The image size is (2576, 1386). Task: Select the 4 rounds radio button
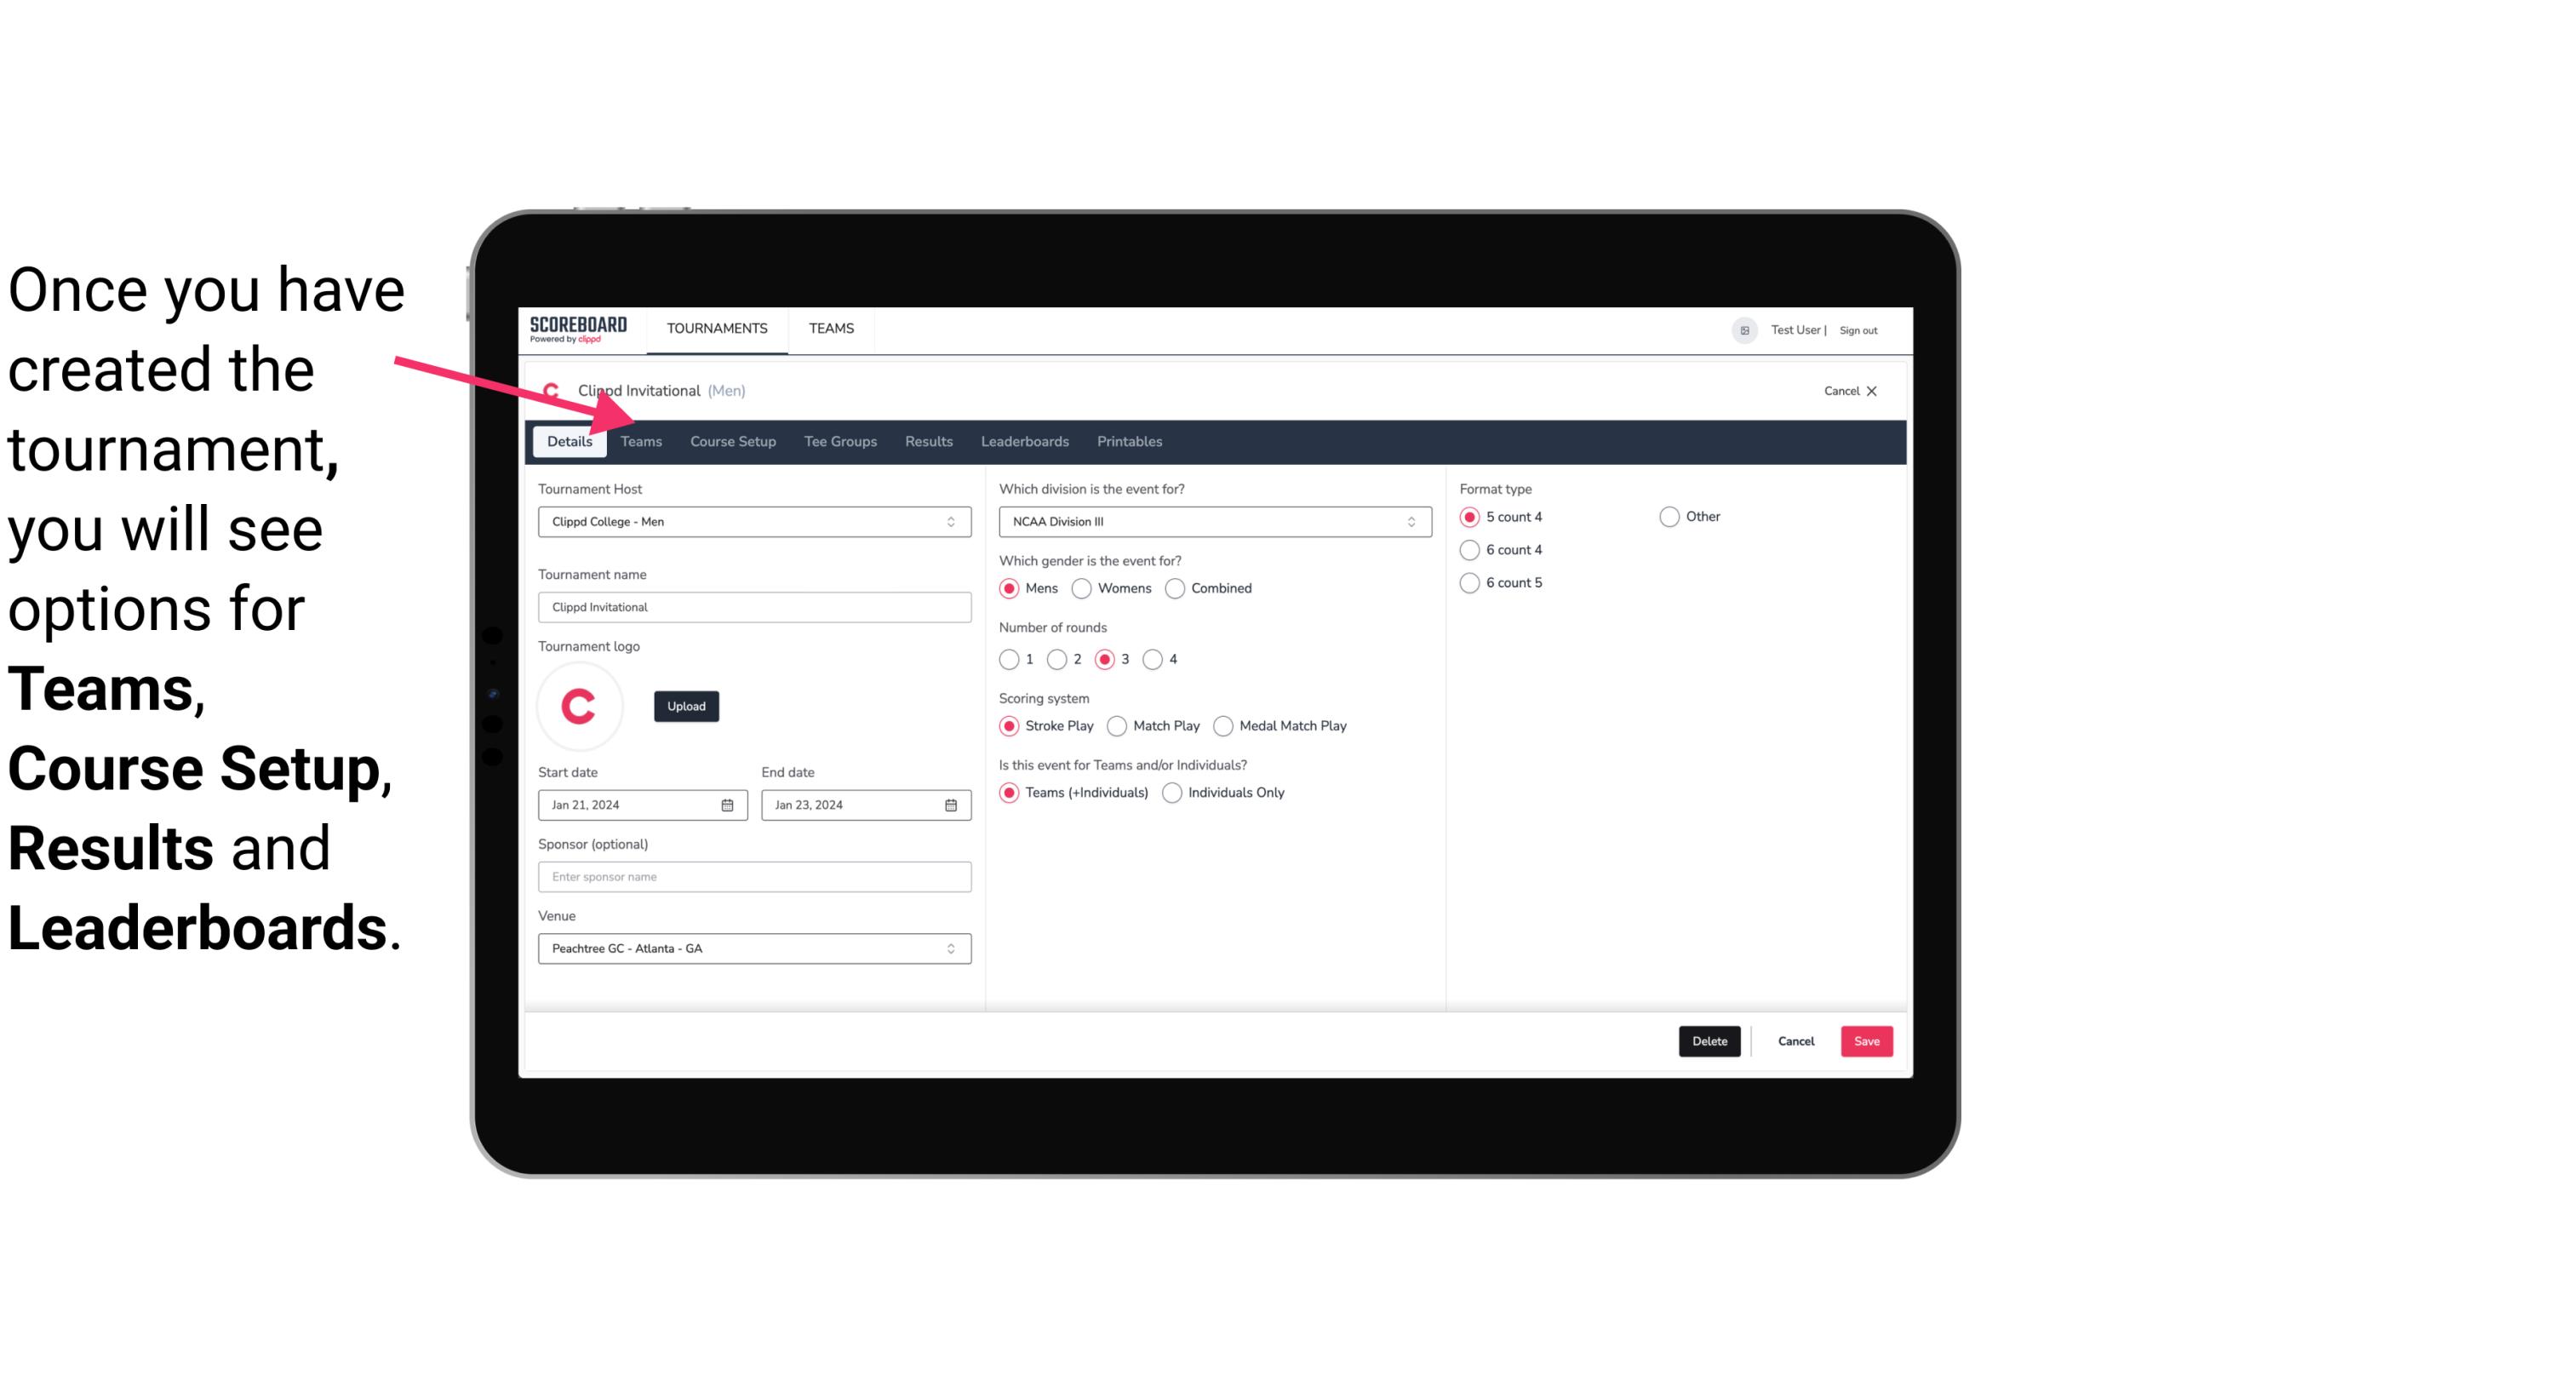1153,659
